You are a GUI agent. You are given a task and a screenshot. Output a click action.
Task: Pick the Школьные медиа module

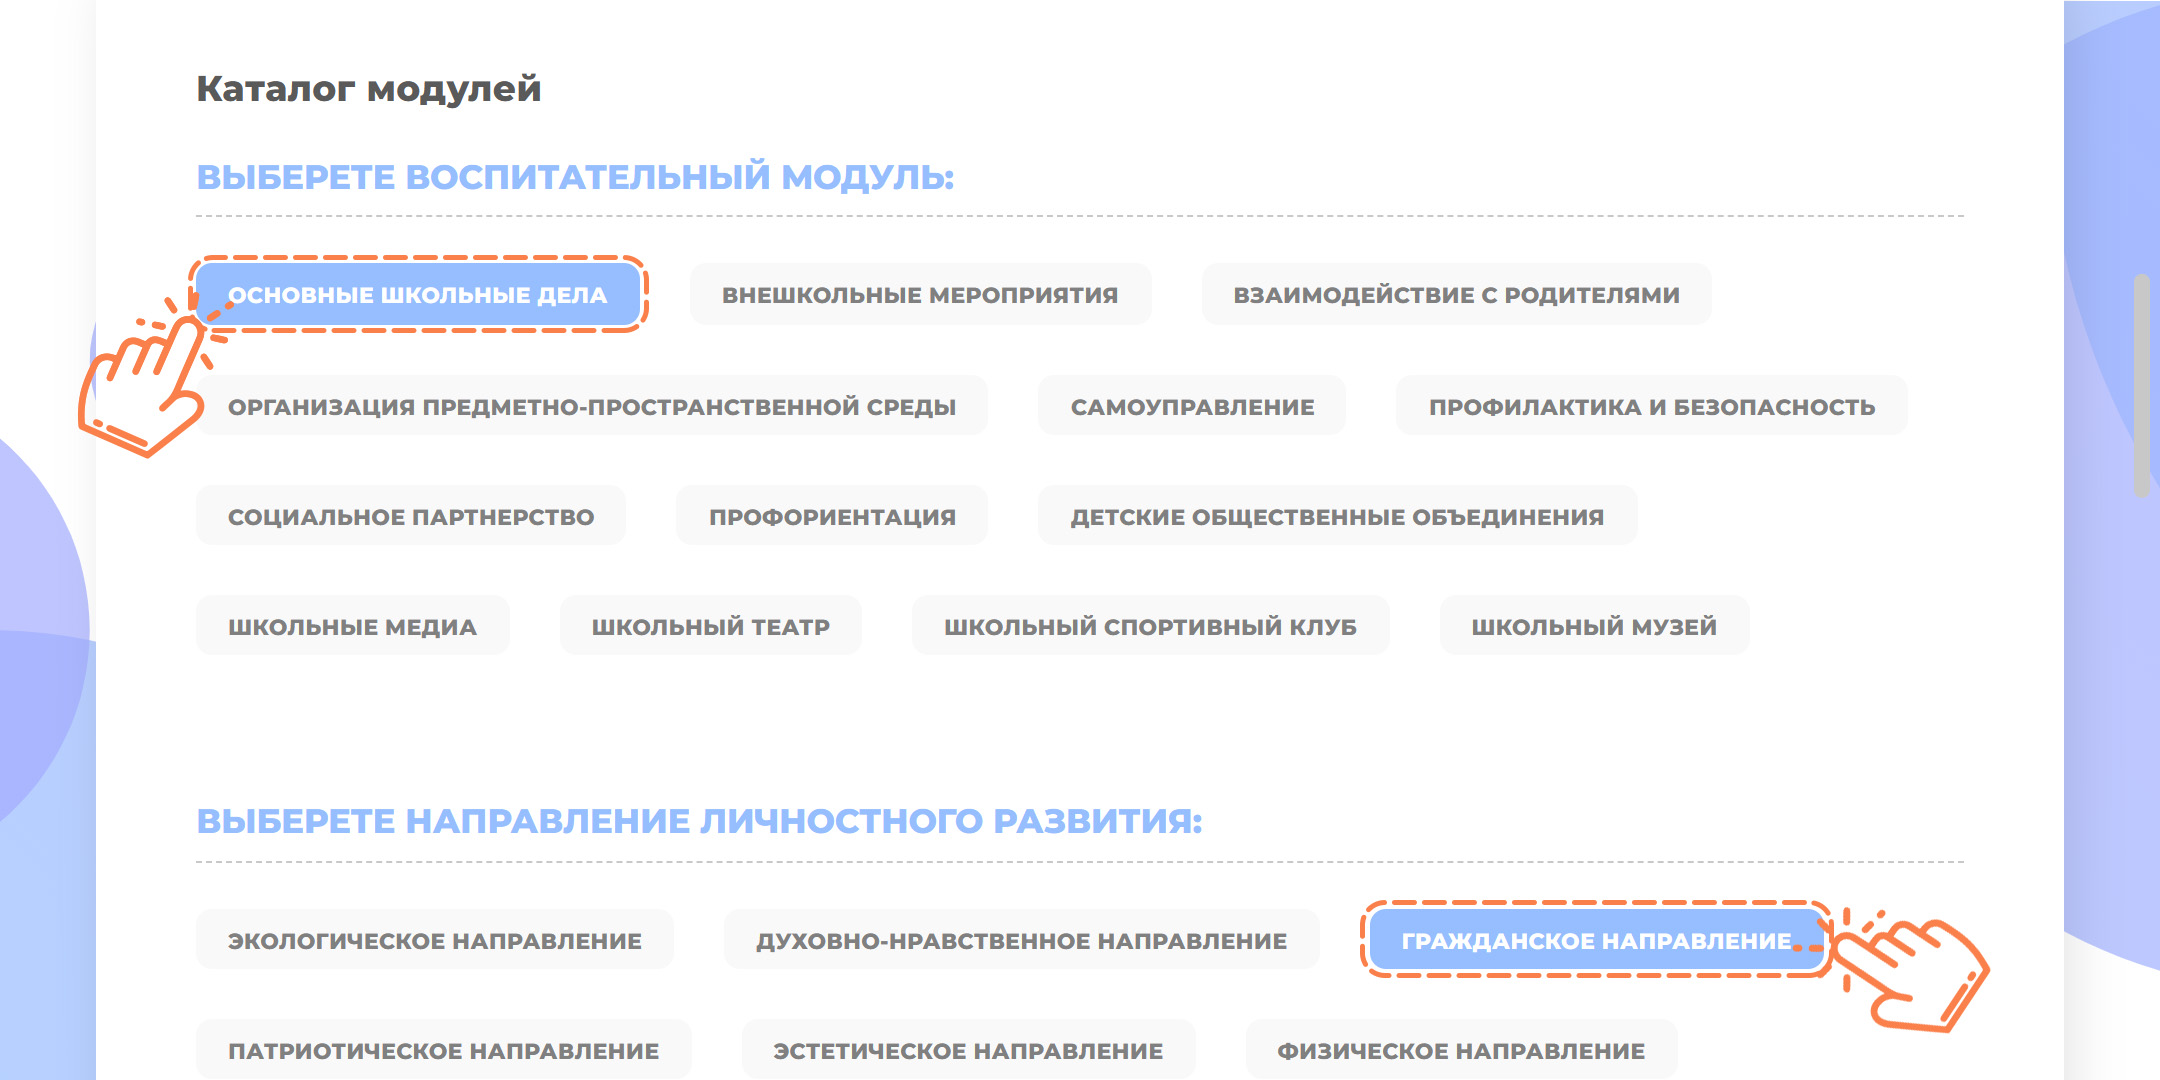(352, 627)
